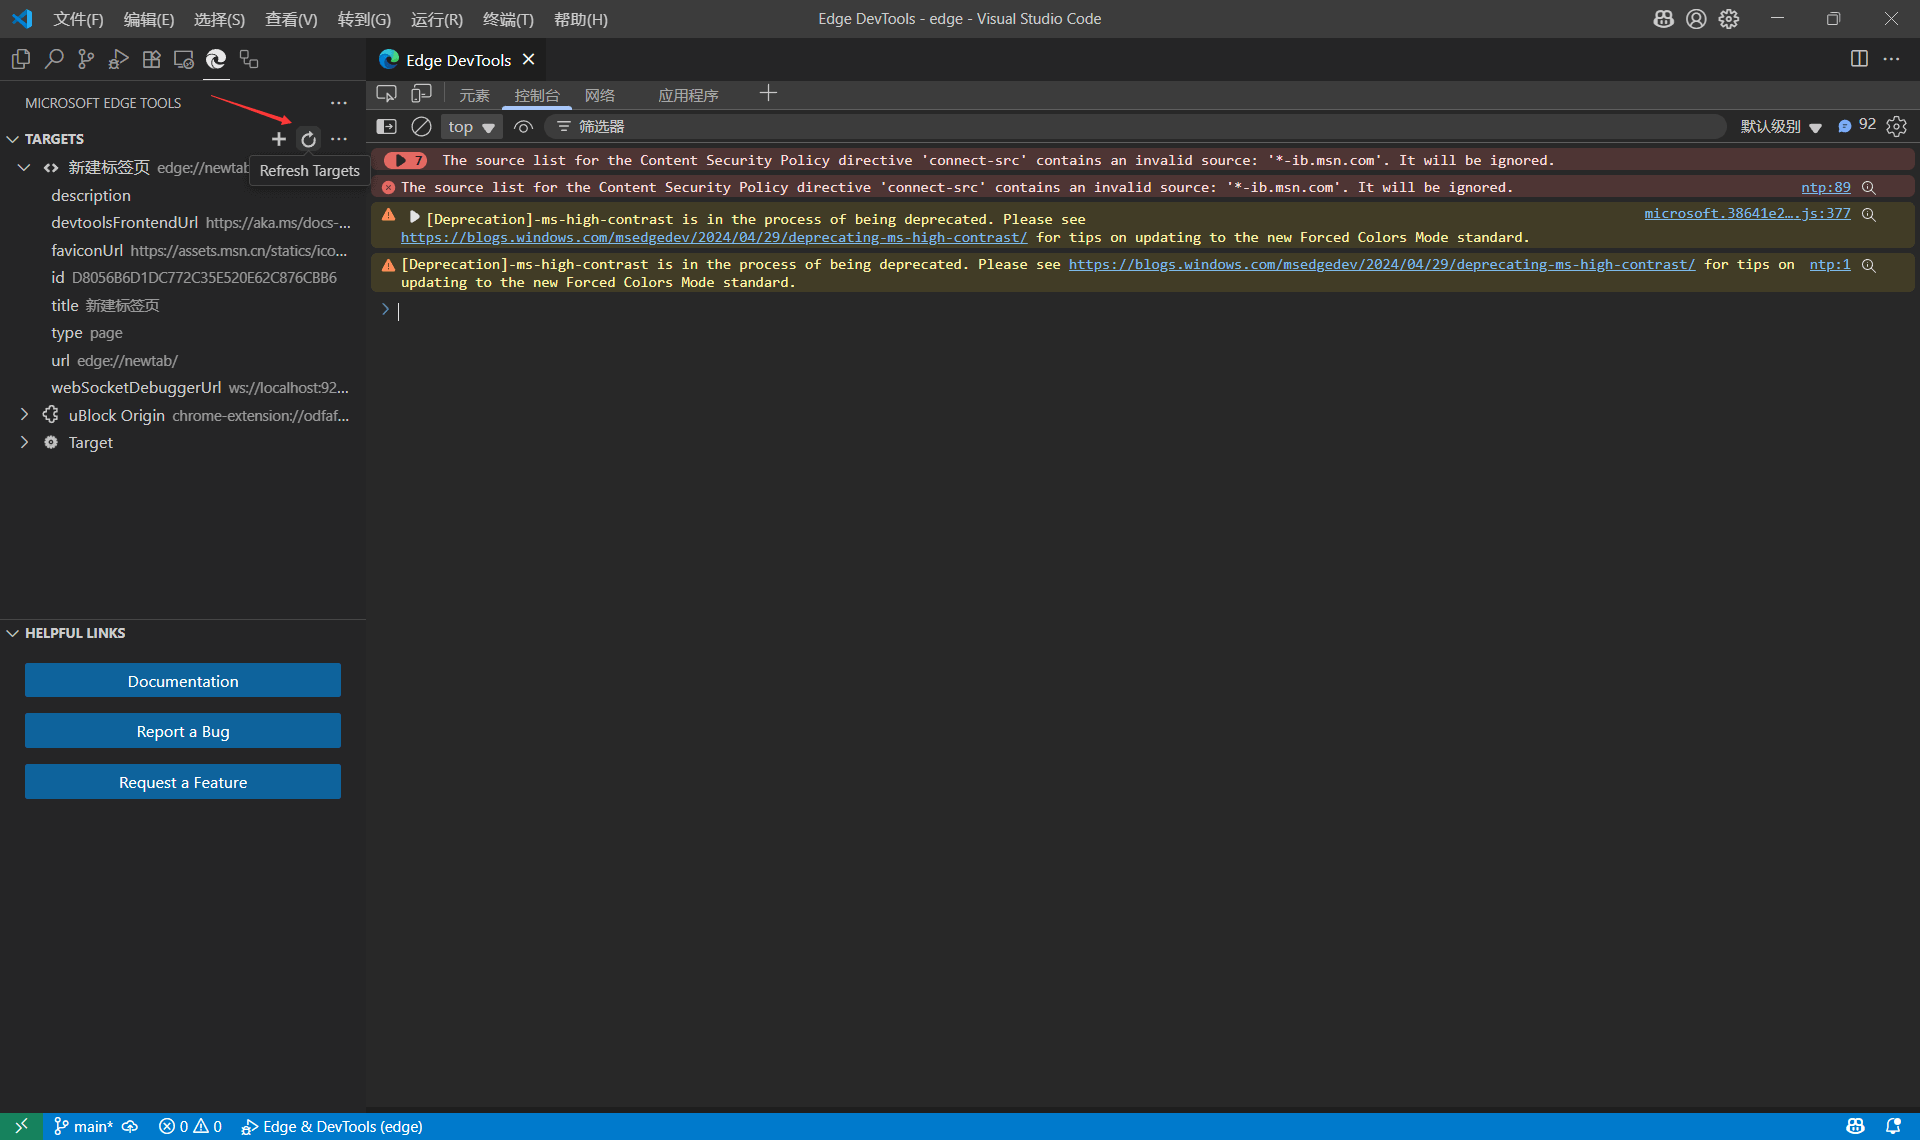Click the 92 issues badge
The height and width of the screenshot is (1140, 1920).
pos(1857,125)
